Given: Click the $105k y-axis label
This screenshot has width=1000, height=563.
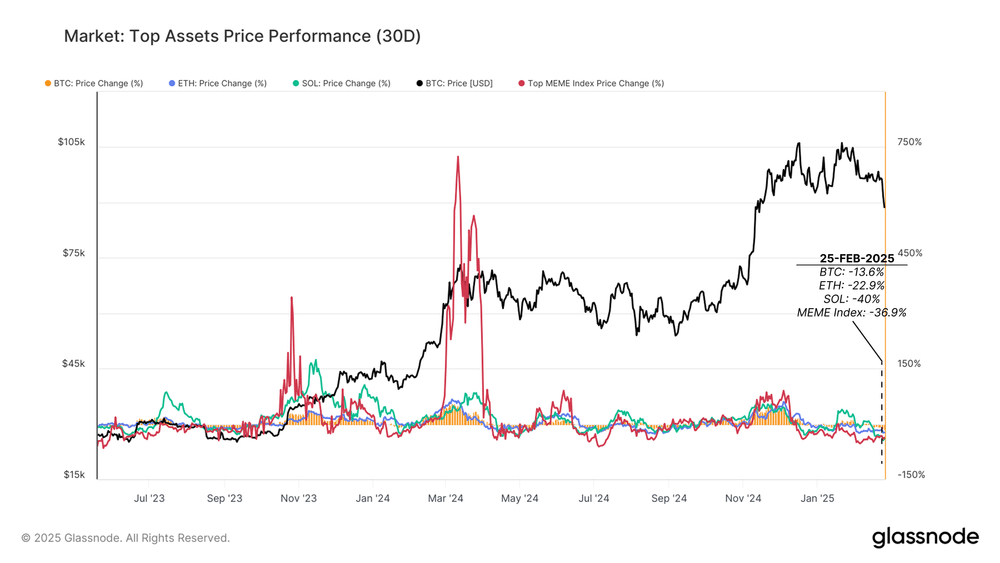Looking at the screenshot, I should click(x=71, y=142).
